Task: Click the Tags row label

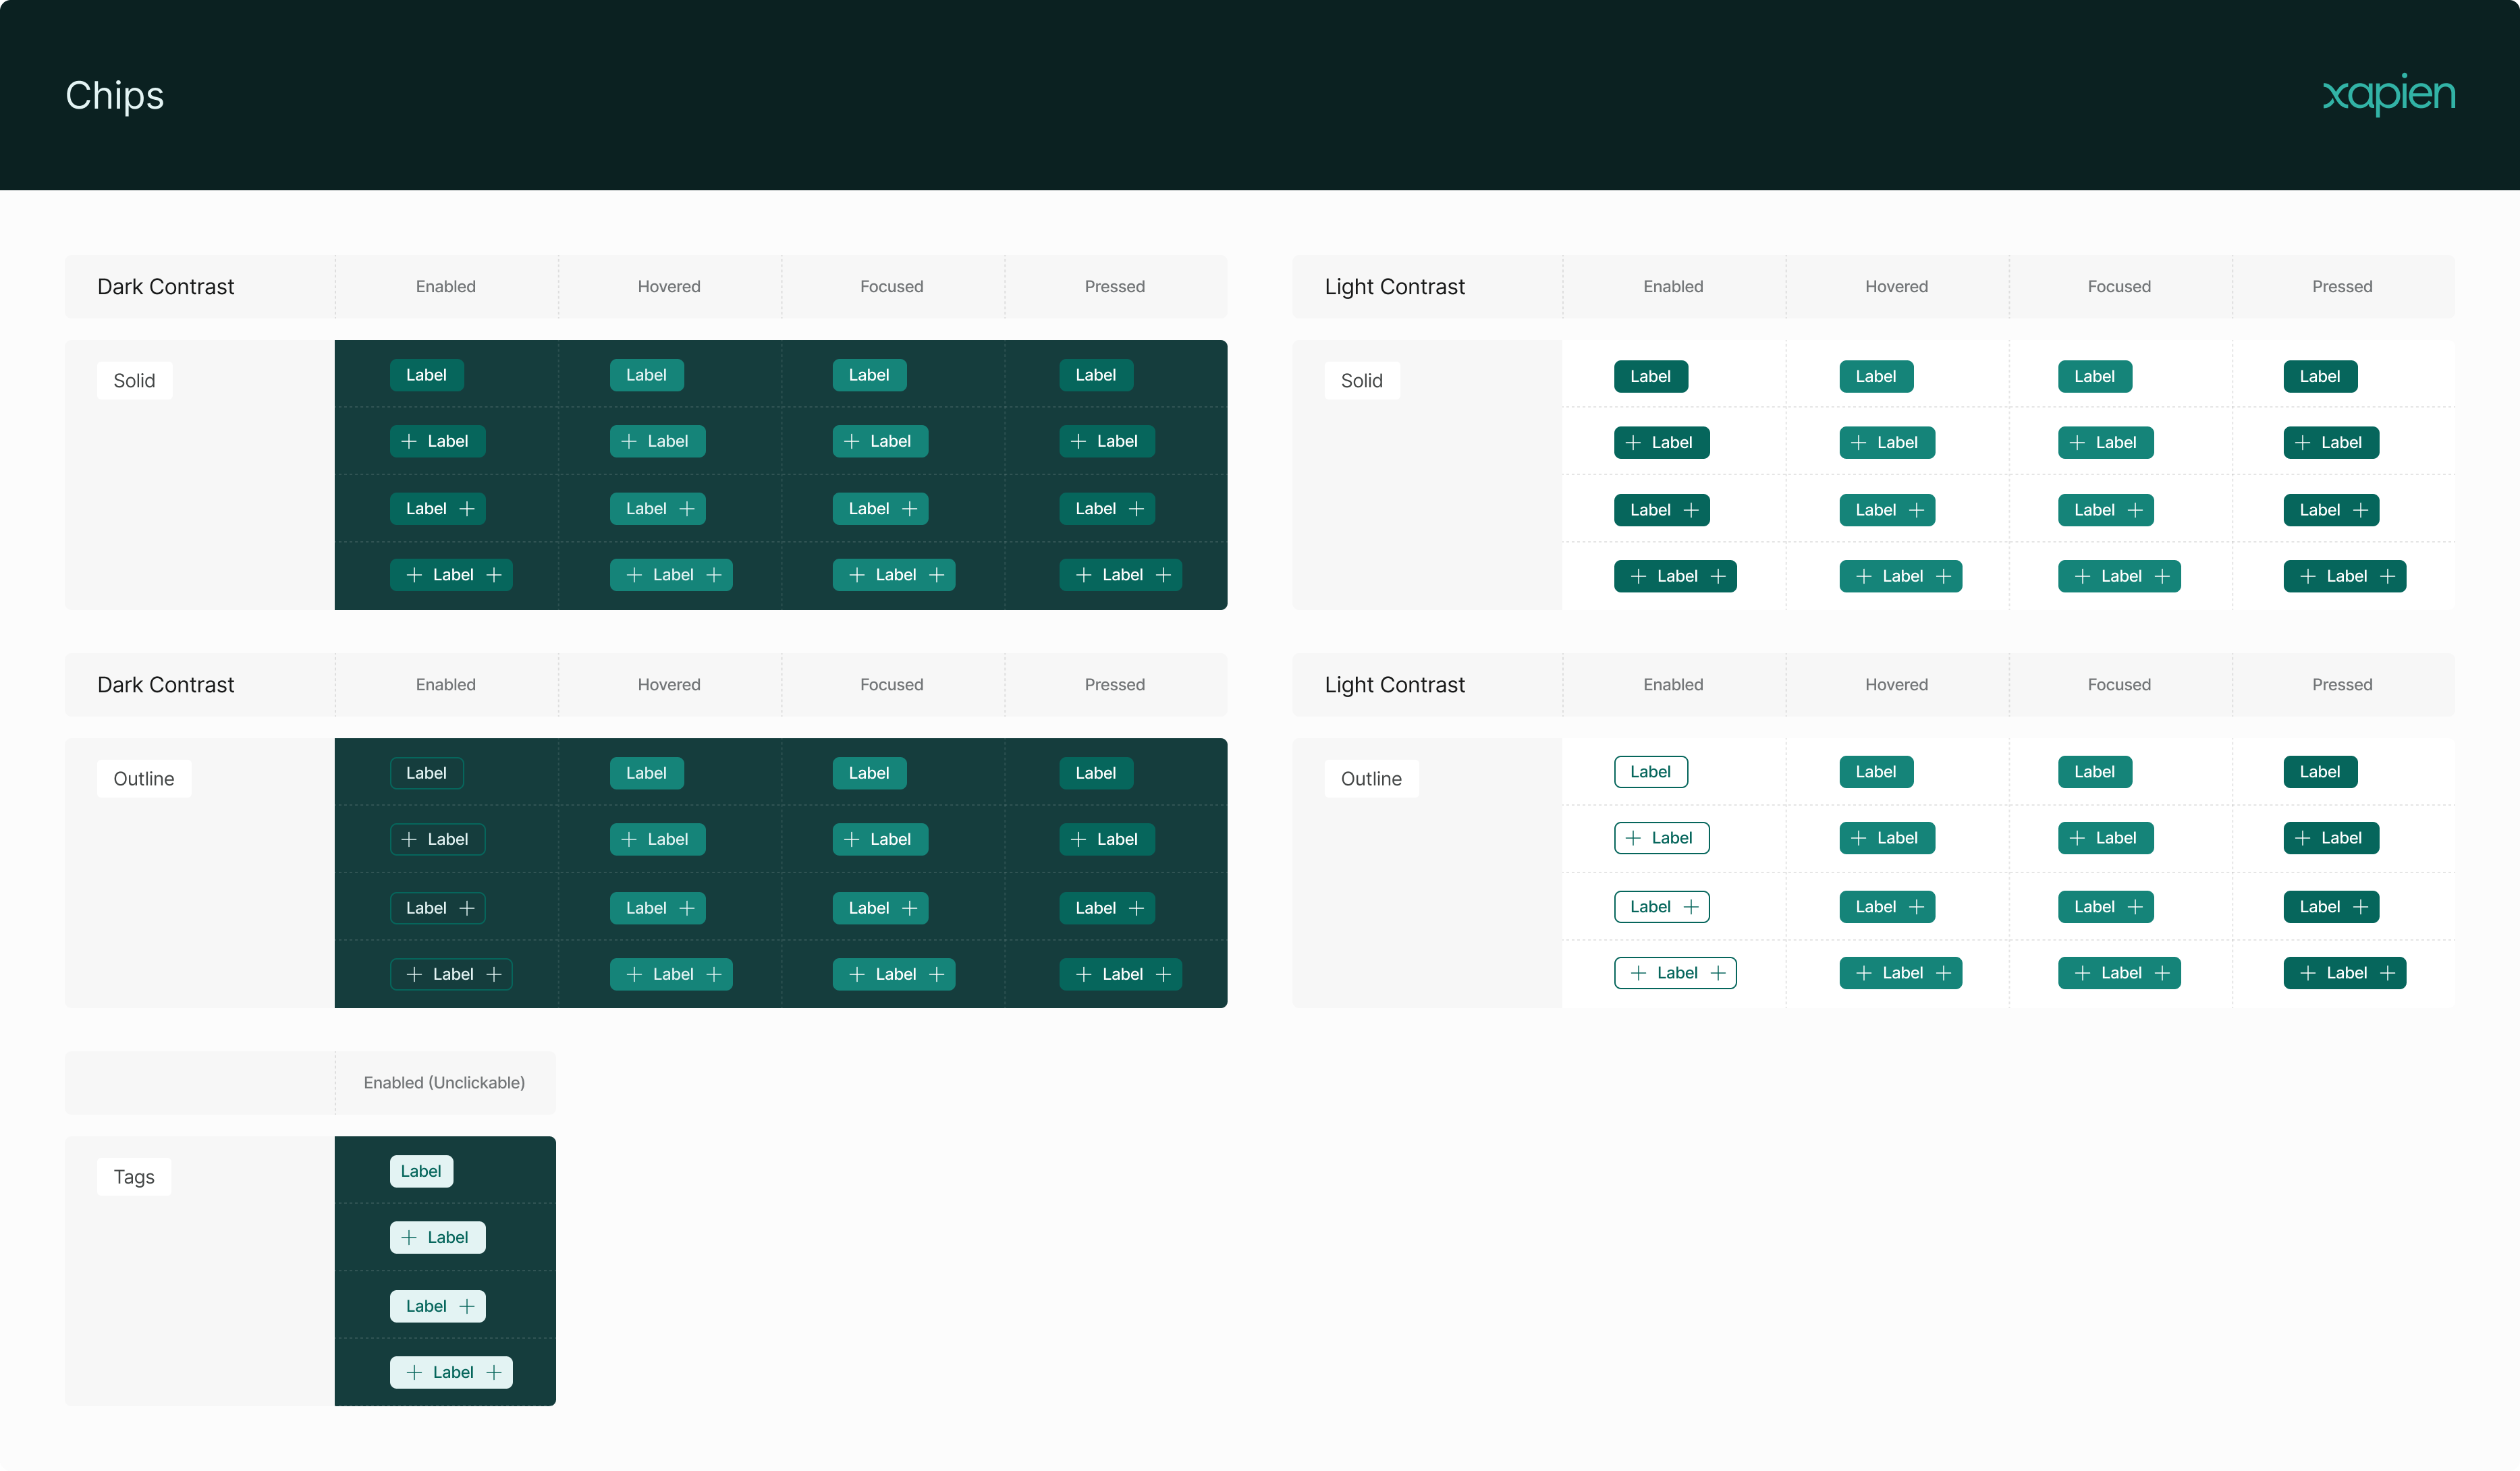Action: (134, 1177)
